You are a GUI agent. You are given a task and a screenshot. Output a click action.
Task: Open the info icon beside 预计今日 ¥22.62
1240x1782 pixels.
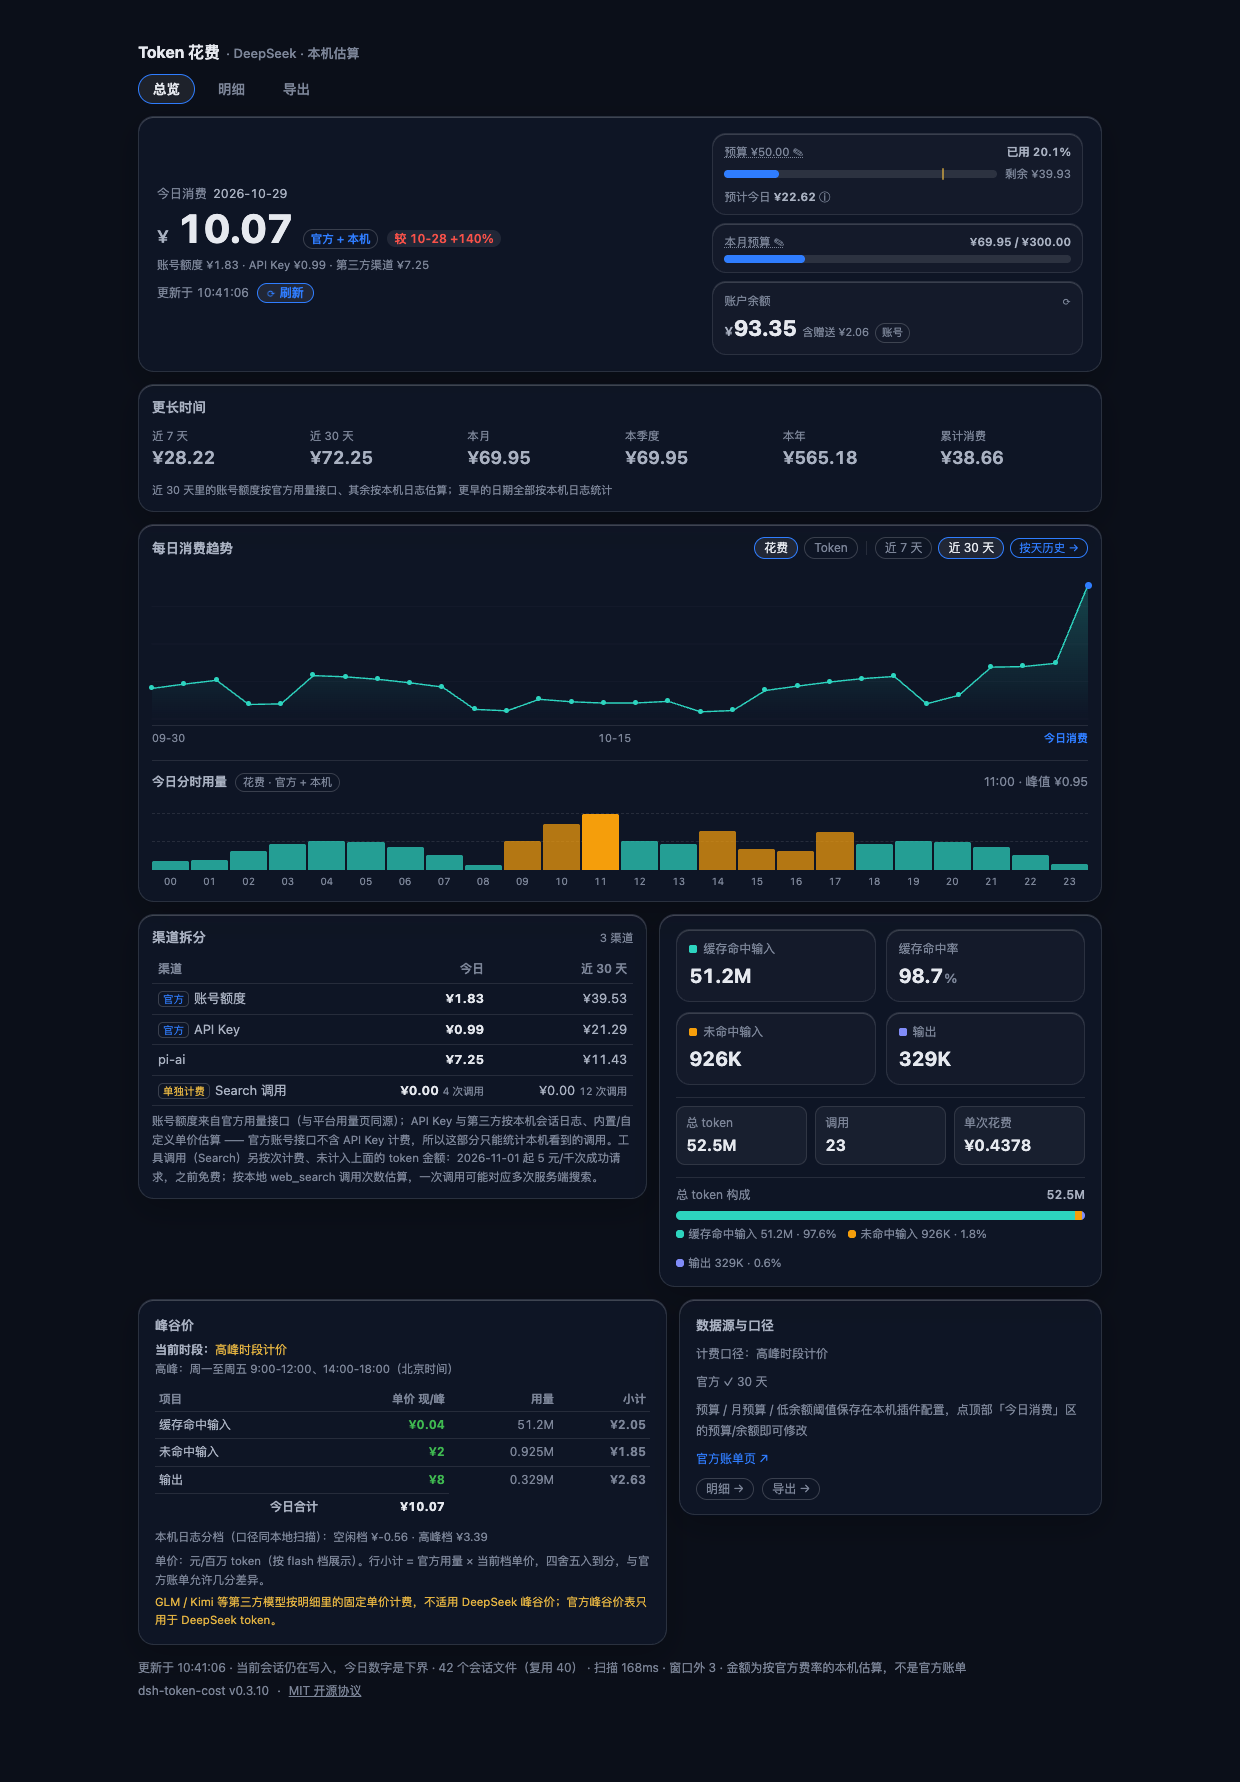click(825, 197)
